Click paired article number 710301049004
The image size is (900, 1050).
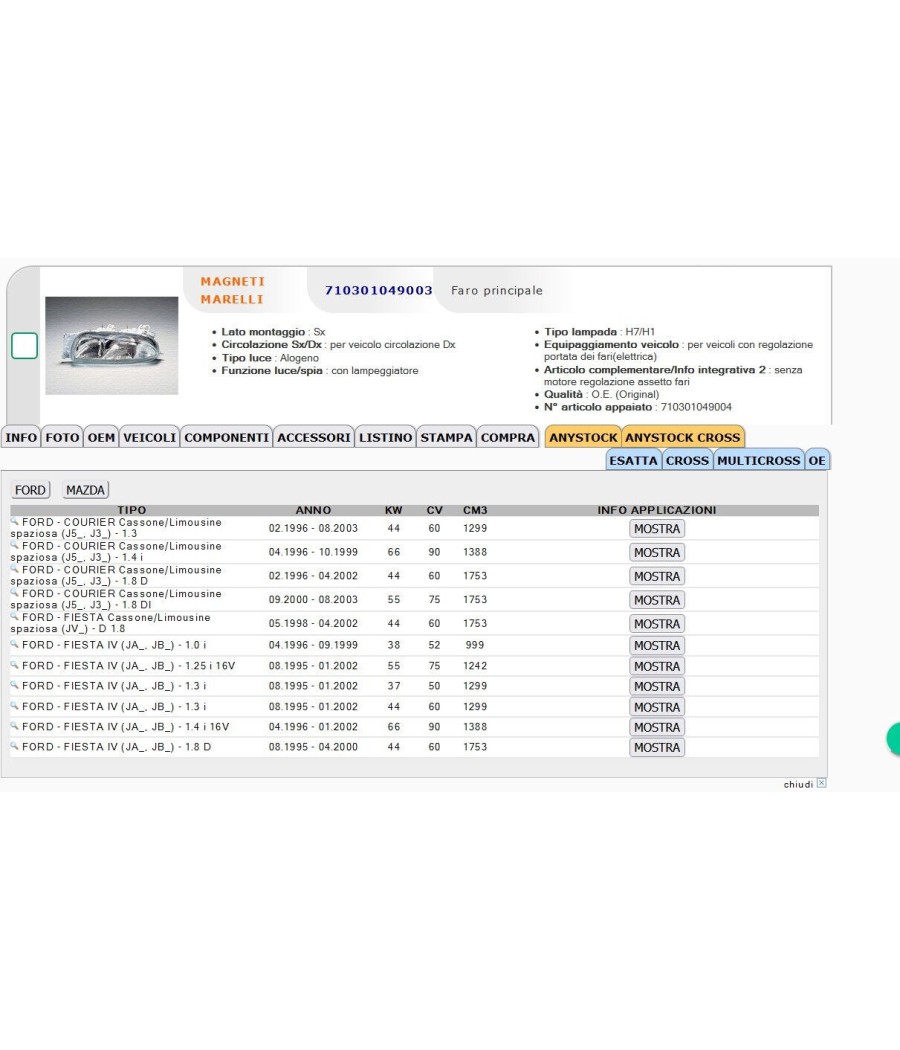696,407
